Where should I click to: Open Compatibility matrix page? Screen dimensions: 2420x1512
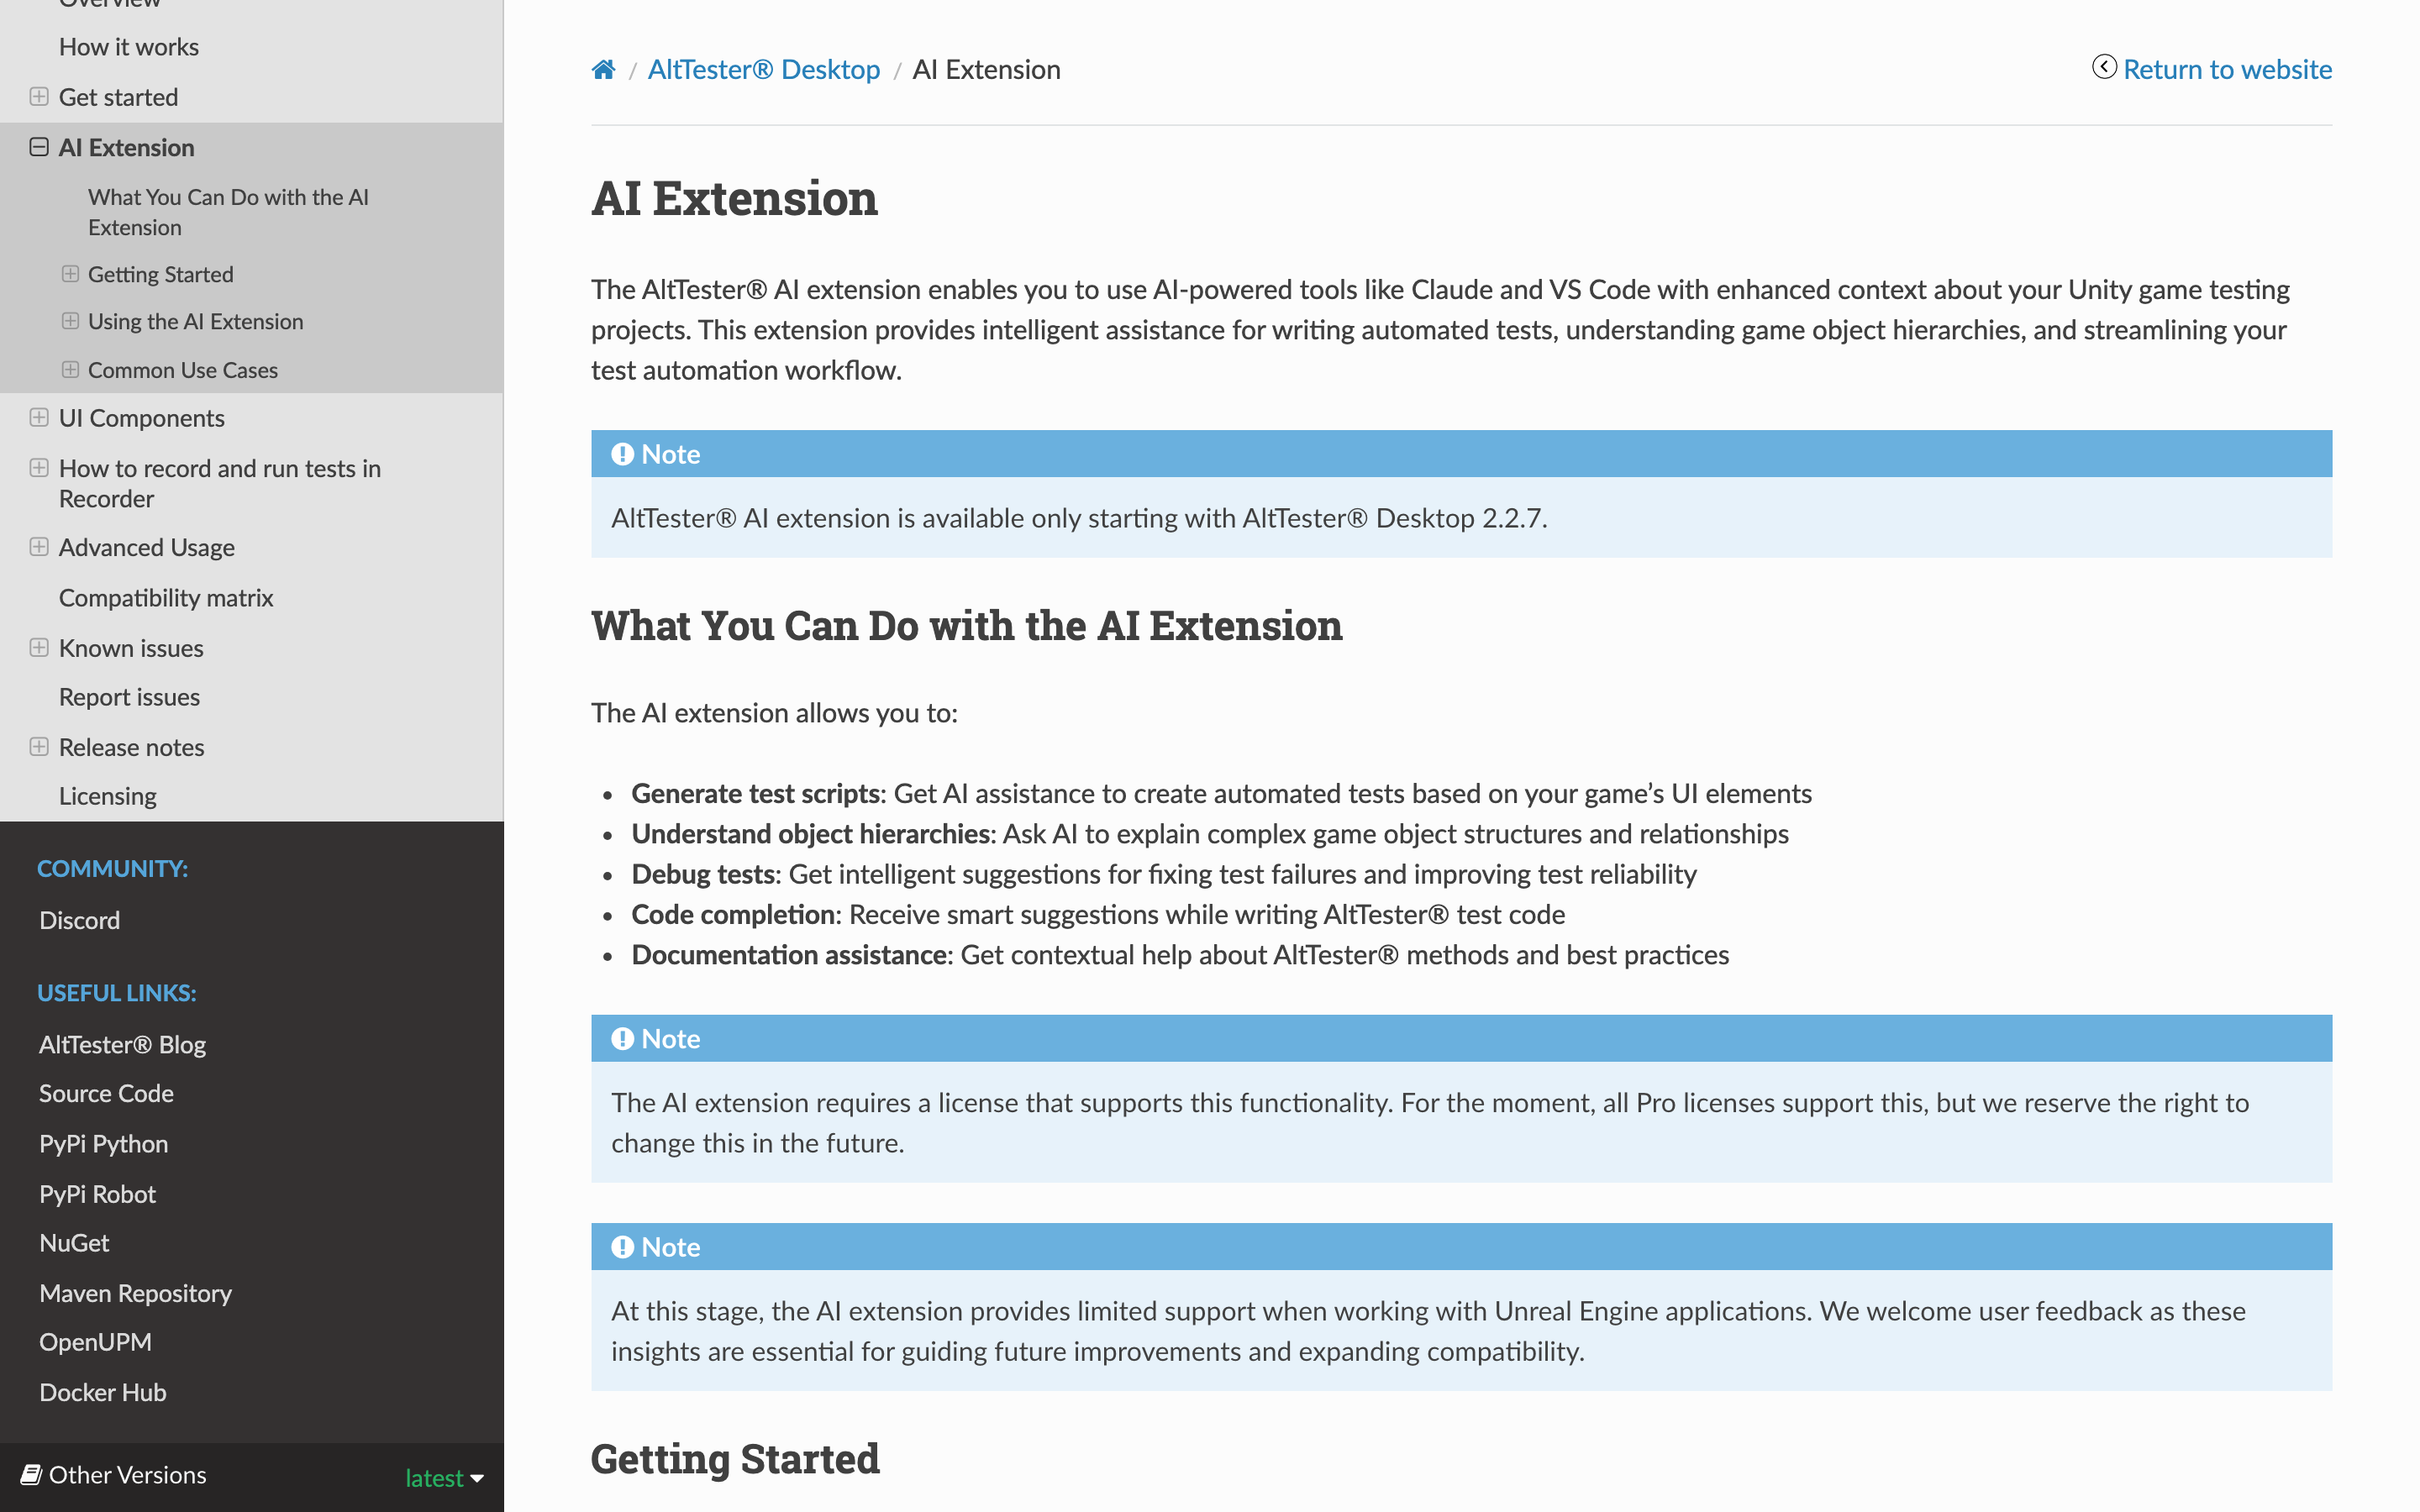pyautogui.click(x=166, y=598)
